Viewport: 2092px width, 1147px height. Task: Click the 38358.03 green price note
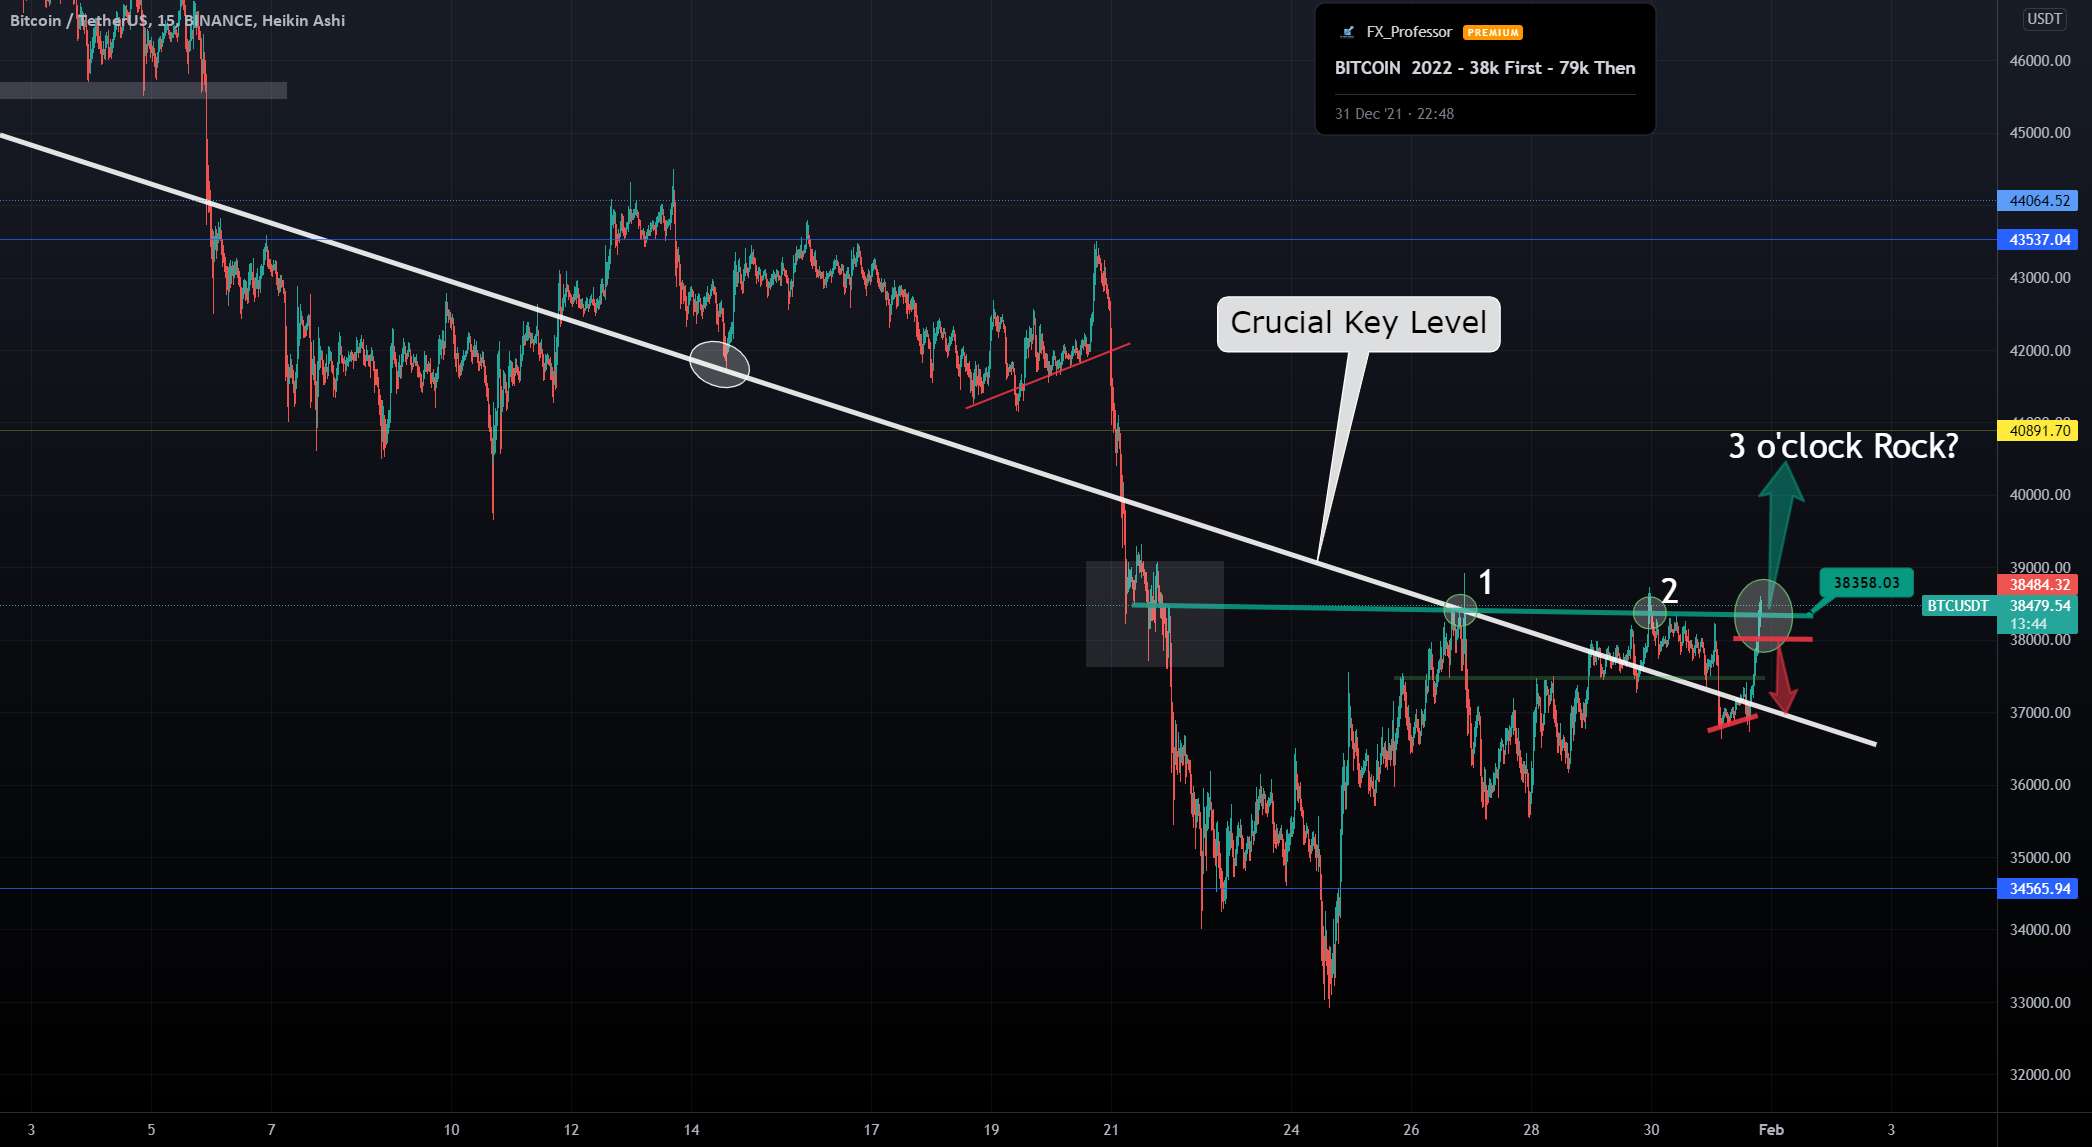click(x=1866, y=582)
